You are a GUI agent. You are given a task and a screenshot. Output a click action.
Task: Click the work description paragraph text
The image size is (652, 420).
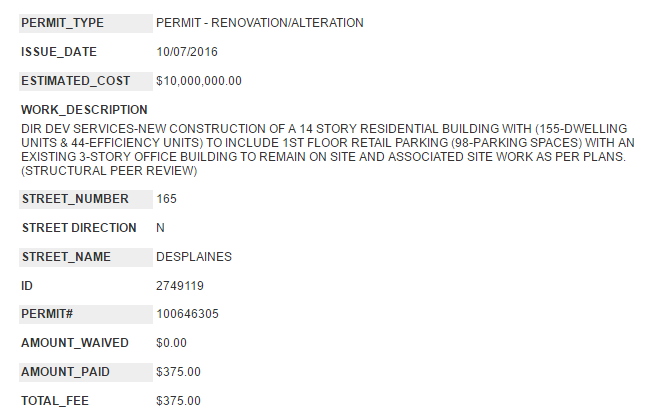(325, 150)
